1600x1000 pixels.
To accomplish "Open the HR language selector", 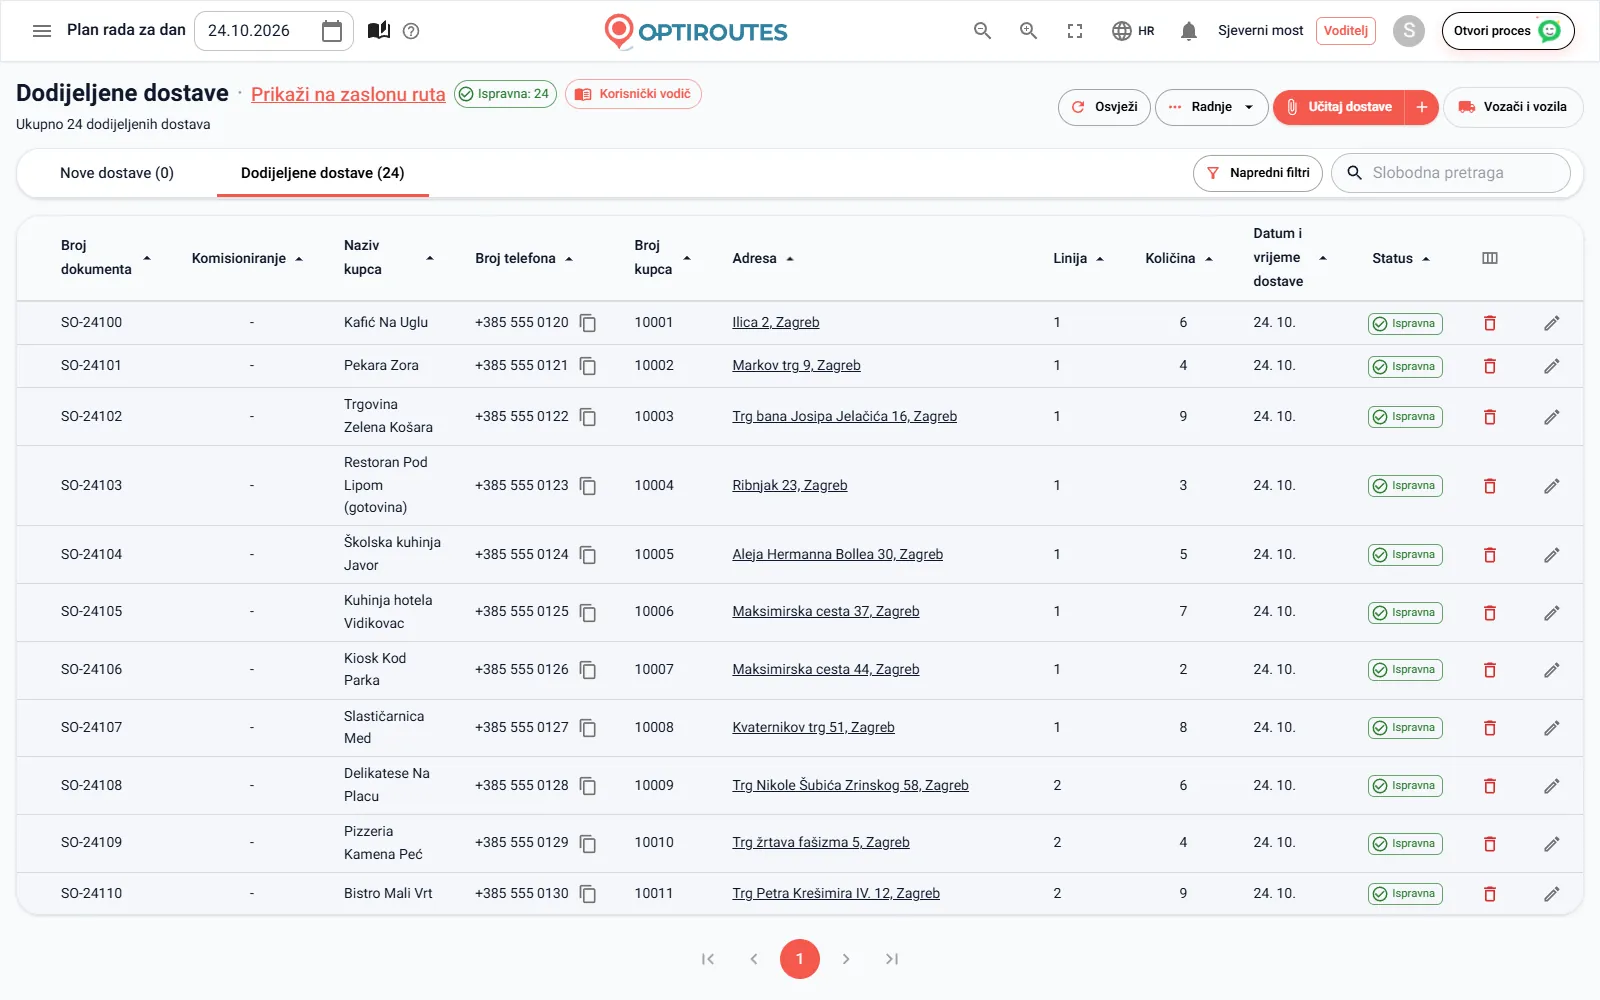I will point(1133,31).
